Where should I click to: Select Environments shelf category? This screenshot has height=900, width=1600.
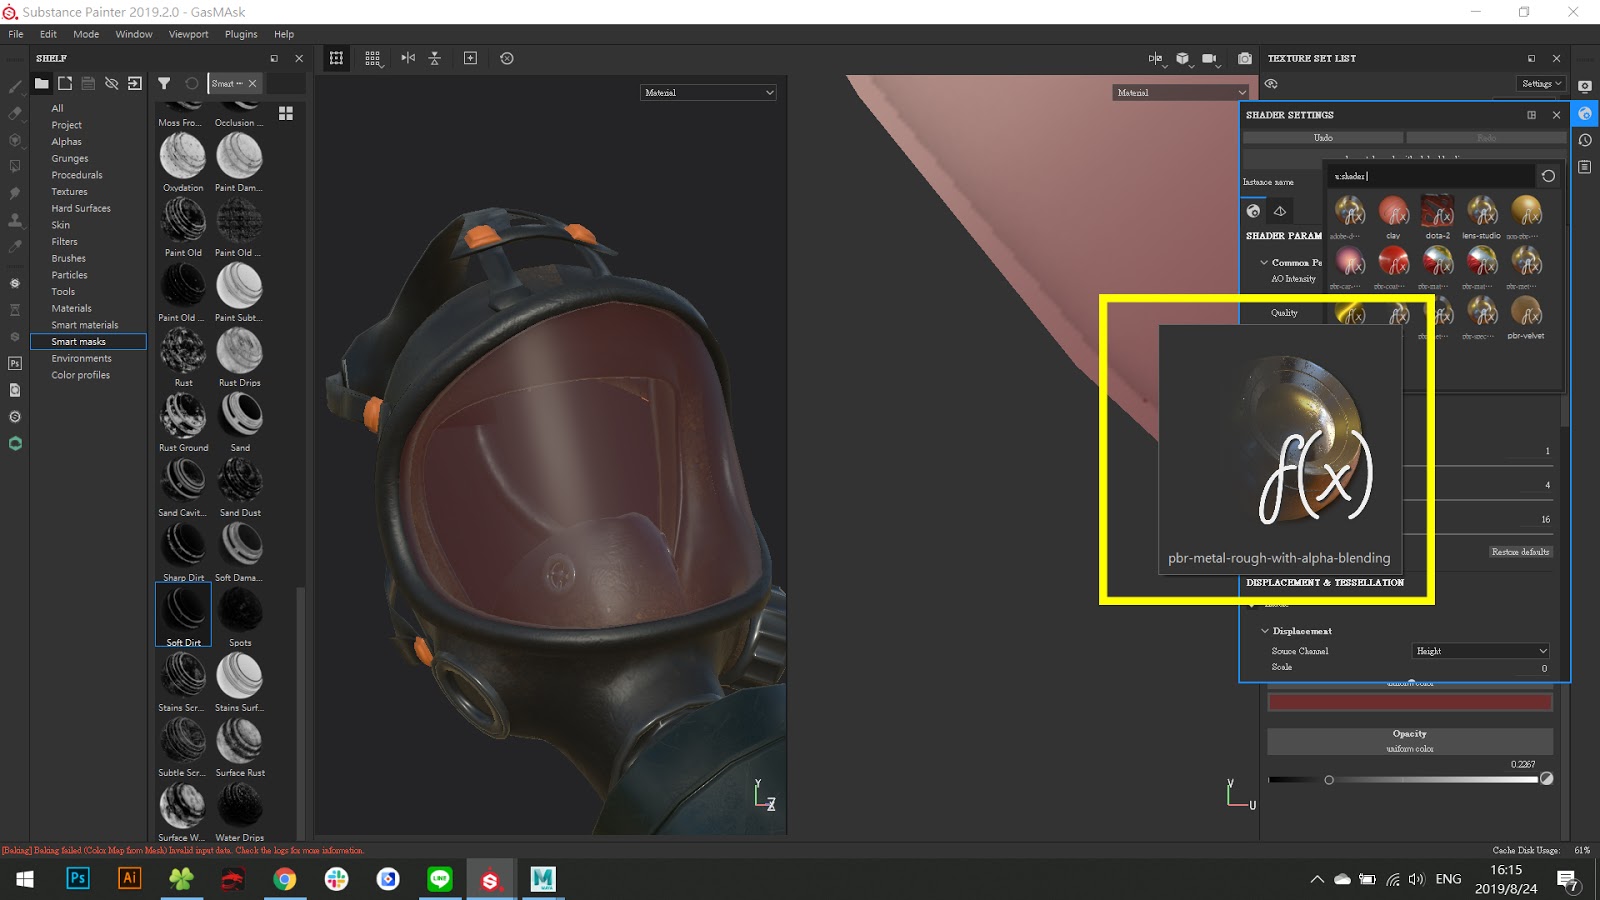pyautogui.click(x=81, y=358)
